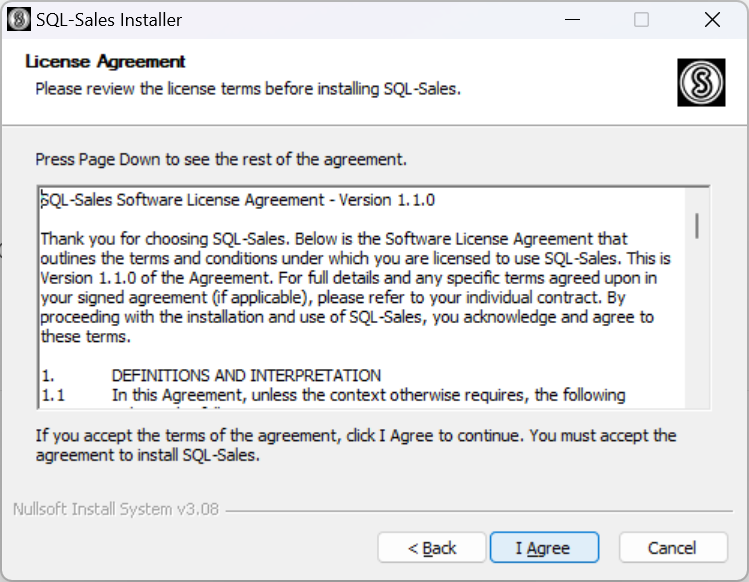Close the SQL-Sales Installer window
This screenshot has width=749, height=582.
coord(712,20)
